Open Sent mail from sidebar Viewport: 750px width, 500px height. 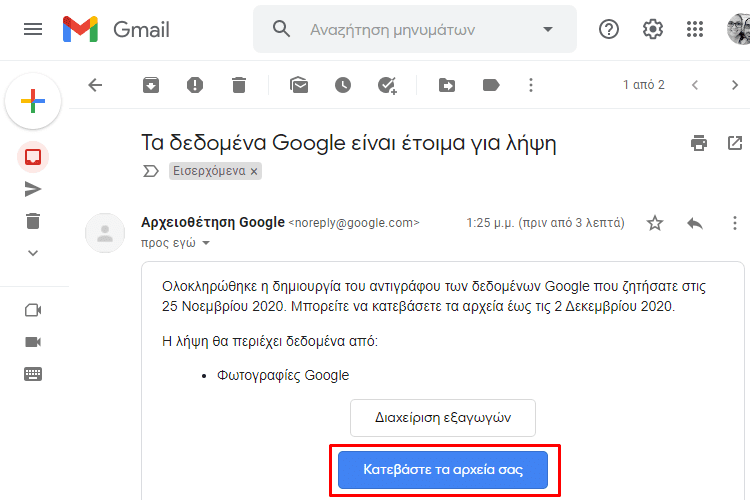click(33, 189)
